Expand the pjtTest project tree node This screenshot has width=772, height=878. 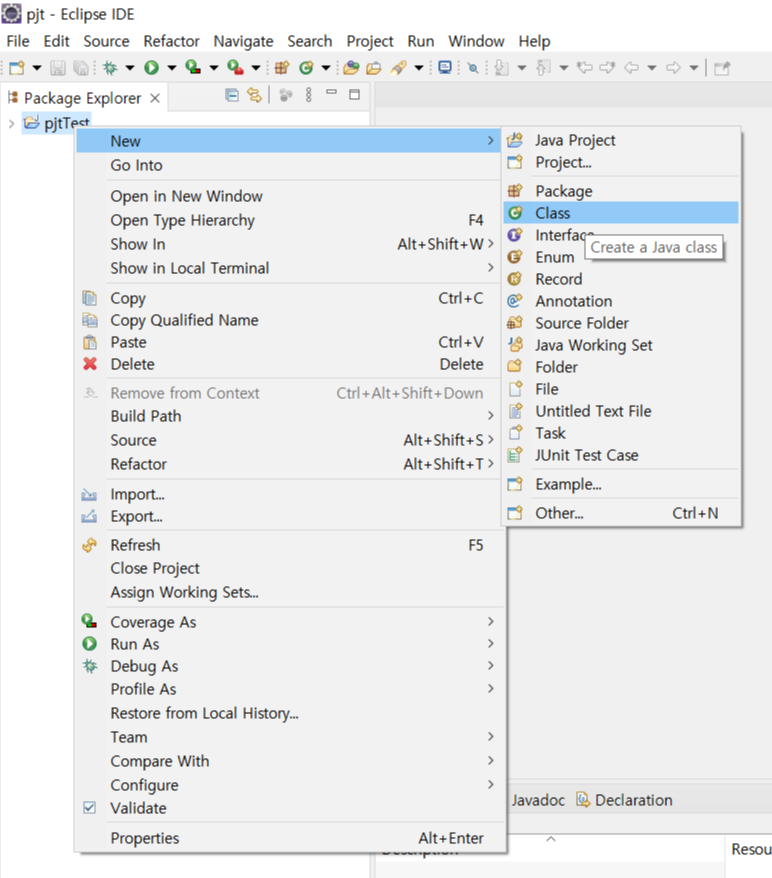[x=11, y=123]
